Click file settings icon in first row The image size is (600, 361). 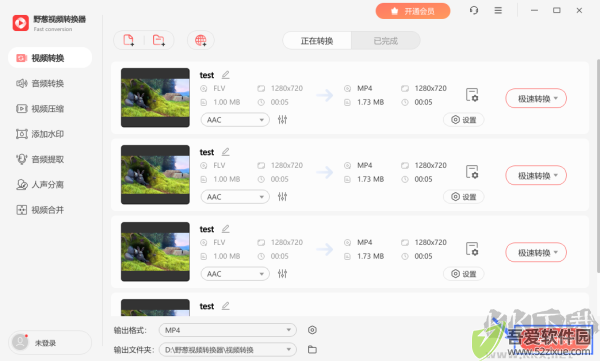point(472,95)
